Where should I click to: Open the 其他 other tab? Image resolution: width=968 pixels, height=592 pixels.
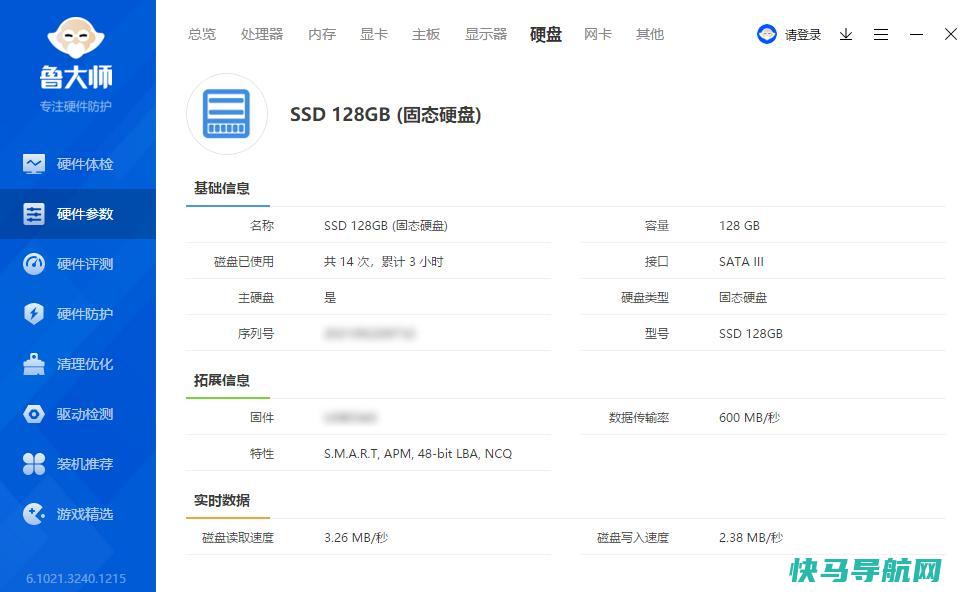point(650,34)
